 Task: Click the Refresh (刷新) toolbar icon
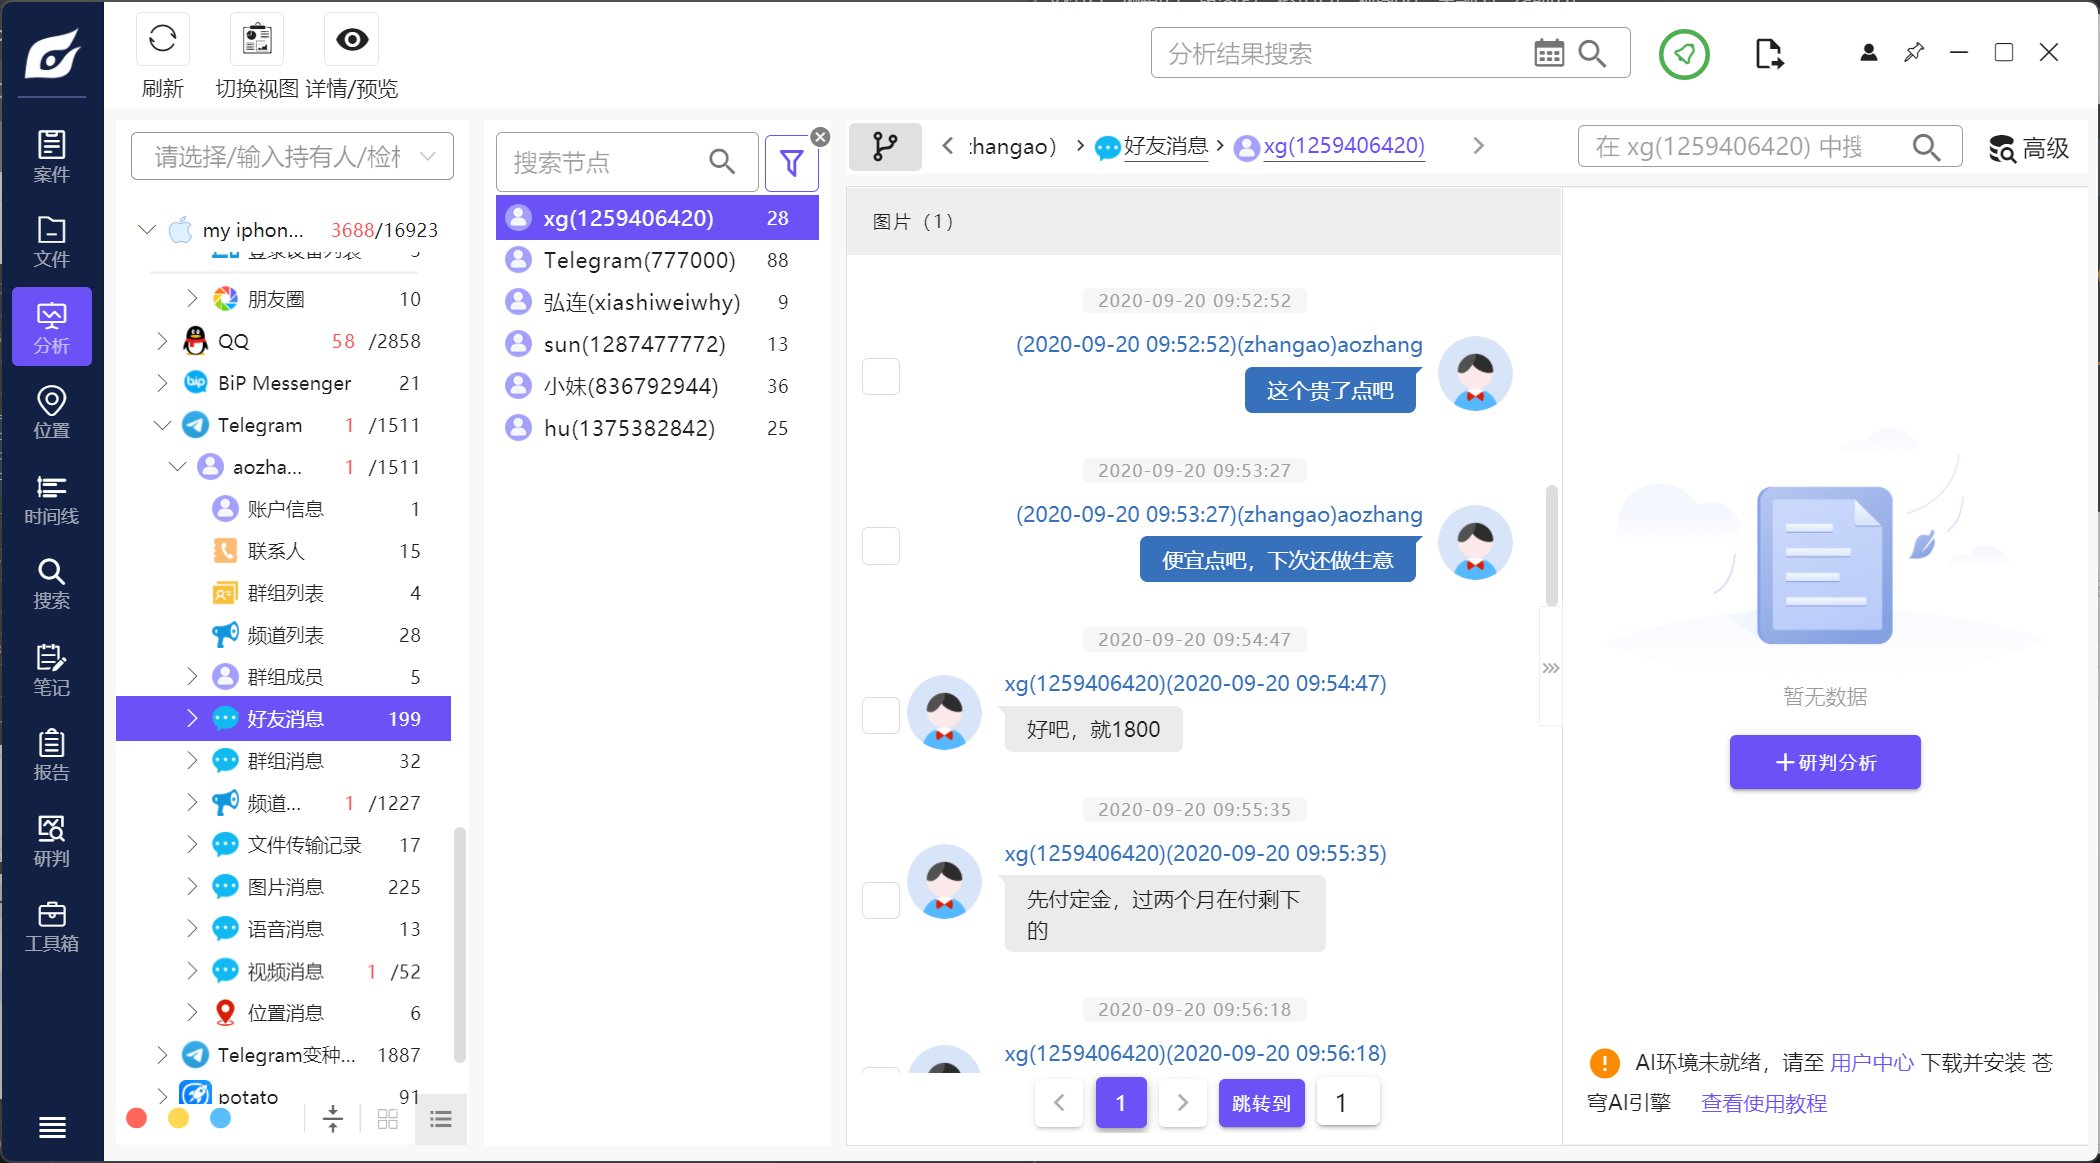162,40
